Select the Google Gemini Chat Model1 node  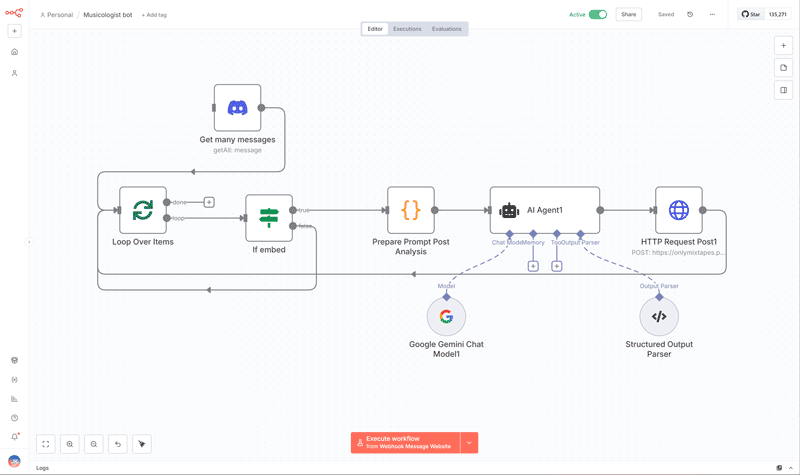click(446, 317)
